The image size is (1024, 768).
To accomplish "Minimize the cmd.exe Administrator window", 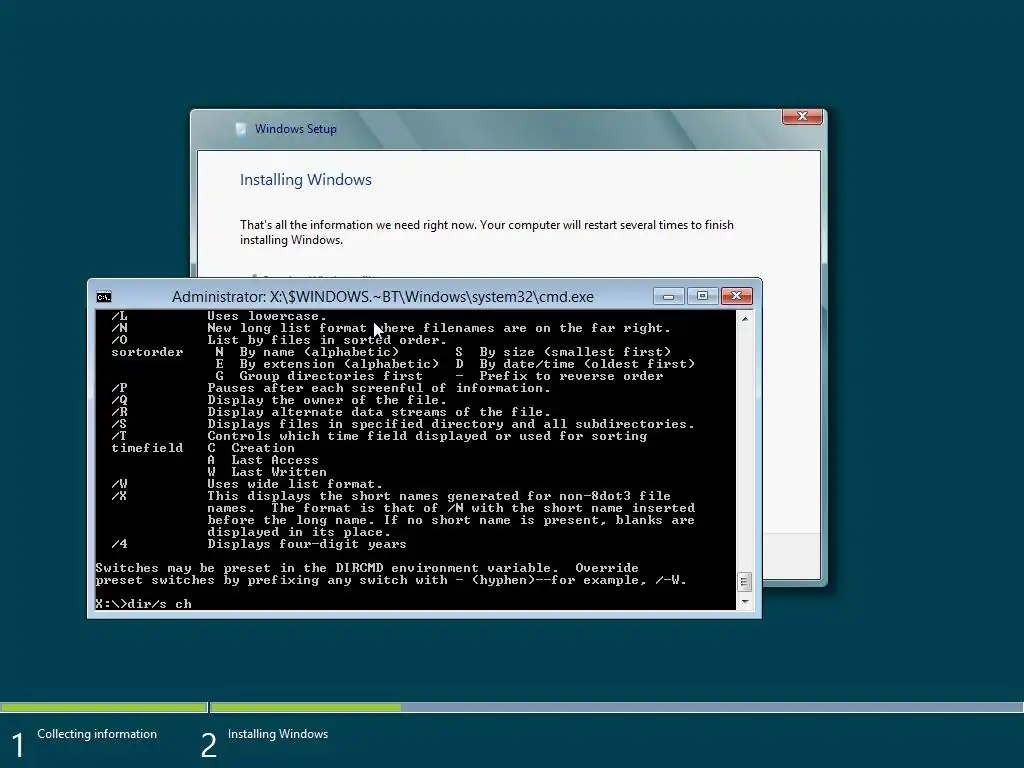I will pyautogui.click(x=668, y=296).
